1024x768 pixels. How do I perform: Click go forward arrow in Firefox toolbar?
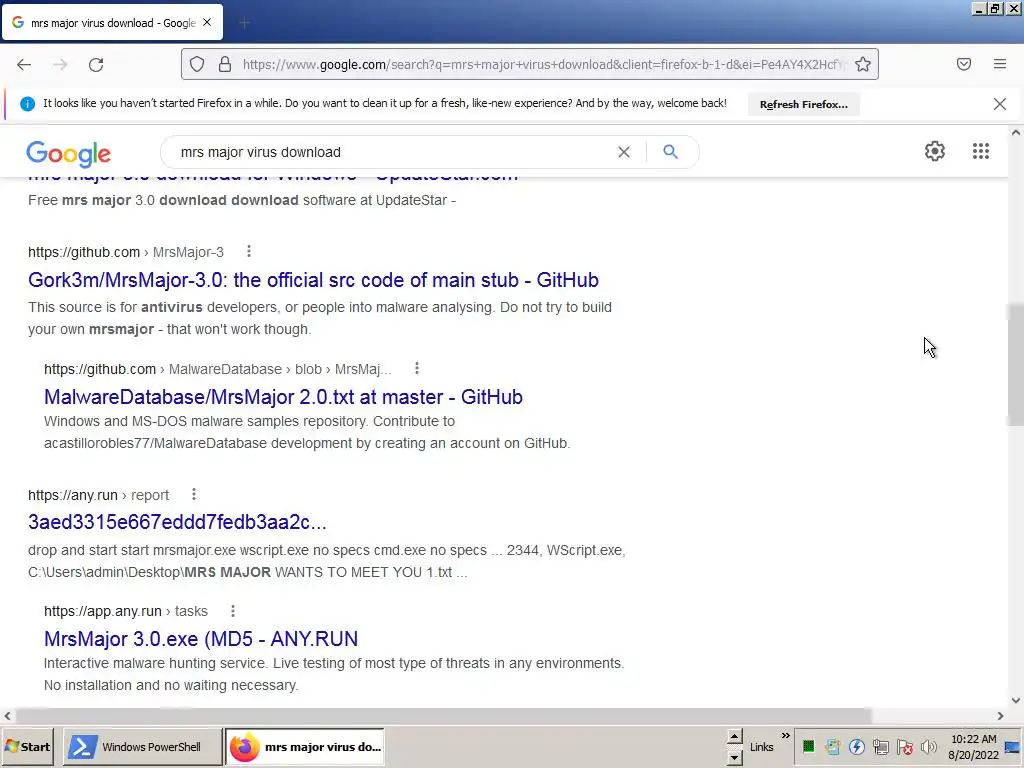[60, 64]
